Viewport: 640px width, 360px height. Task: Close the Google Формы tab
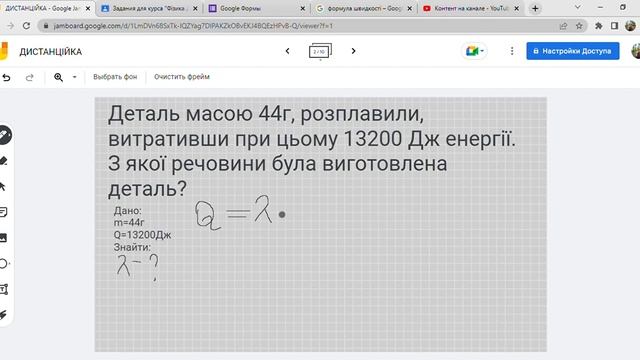tap(302, 9)
